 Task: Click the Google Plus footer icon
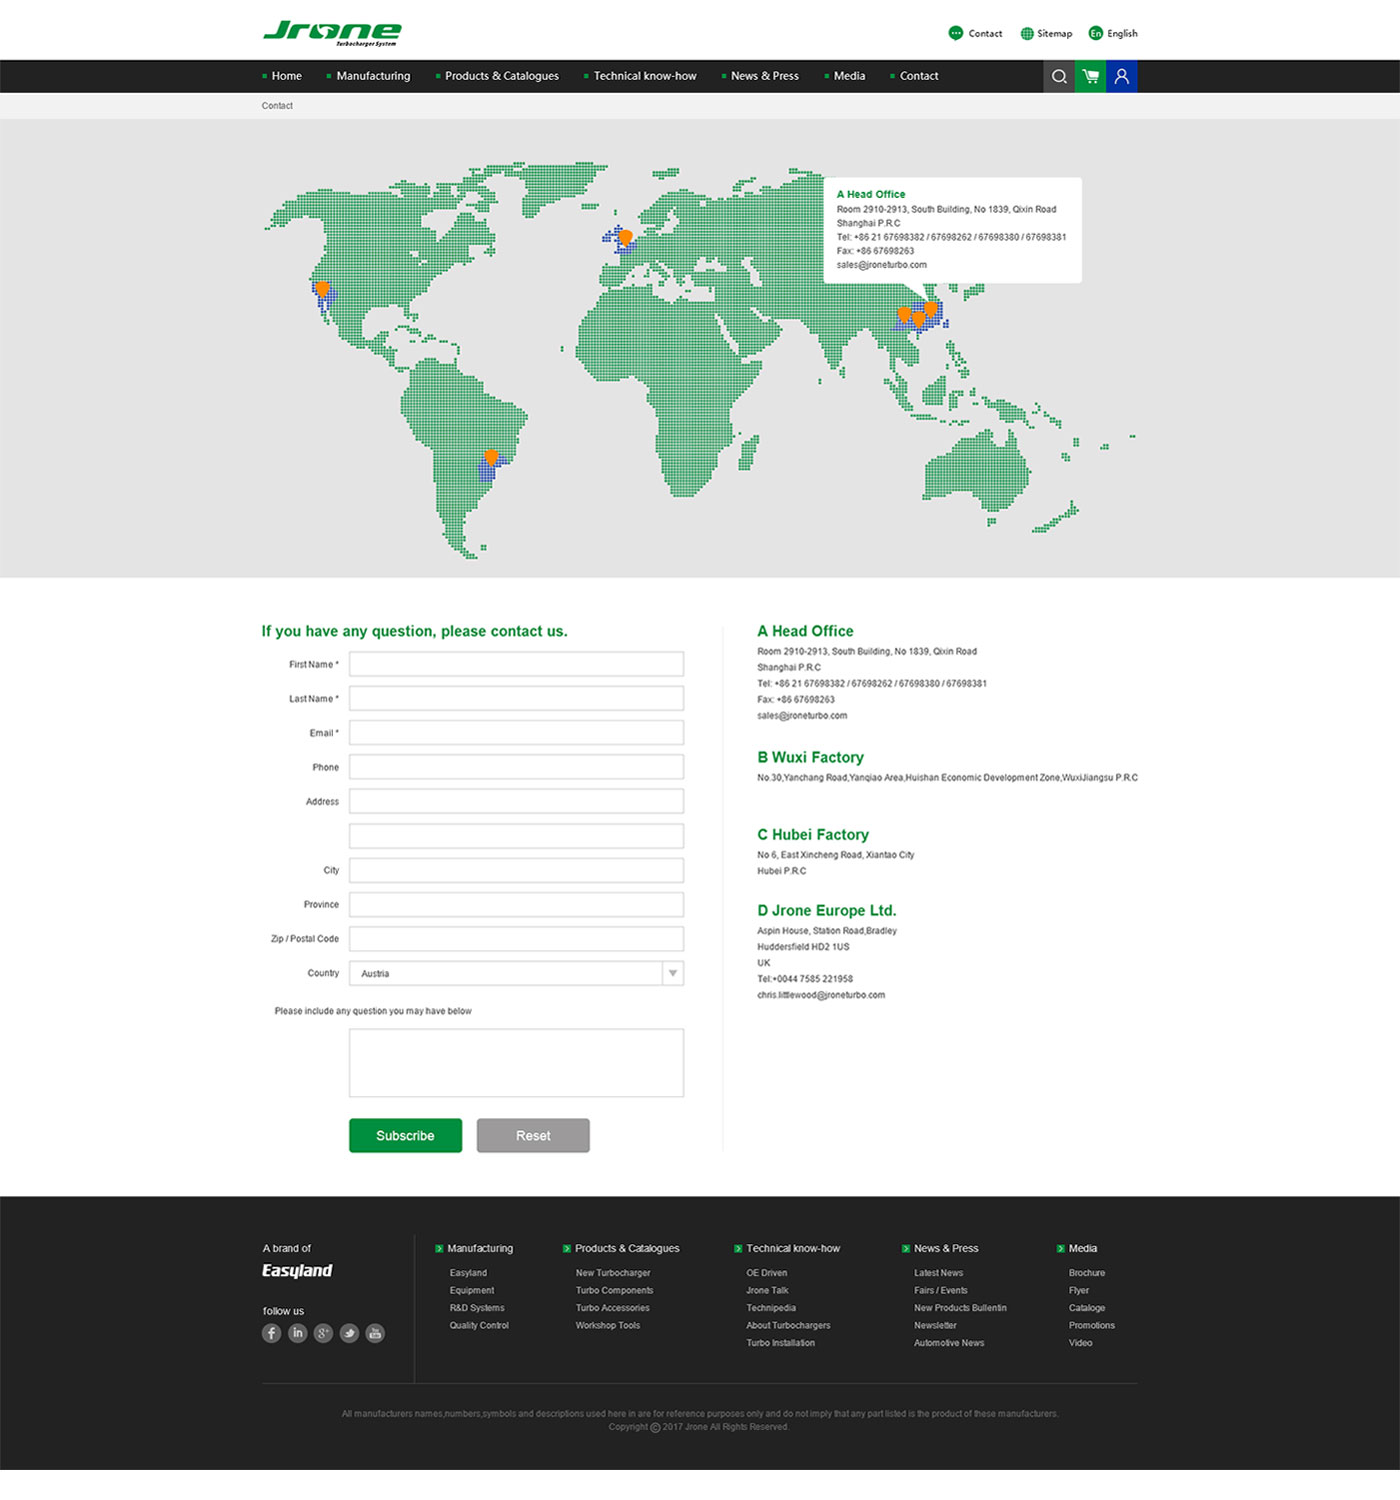coord(323,1333)
